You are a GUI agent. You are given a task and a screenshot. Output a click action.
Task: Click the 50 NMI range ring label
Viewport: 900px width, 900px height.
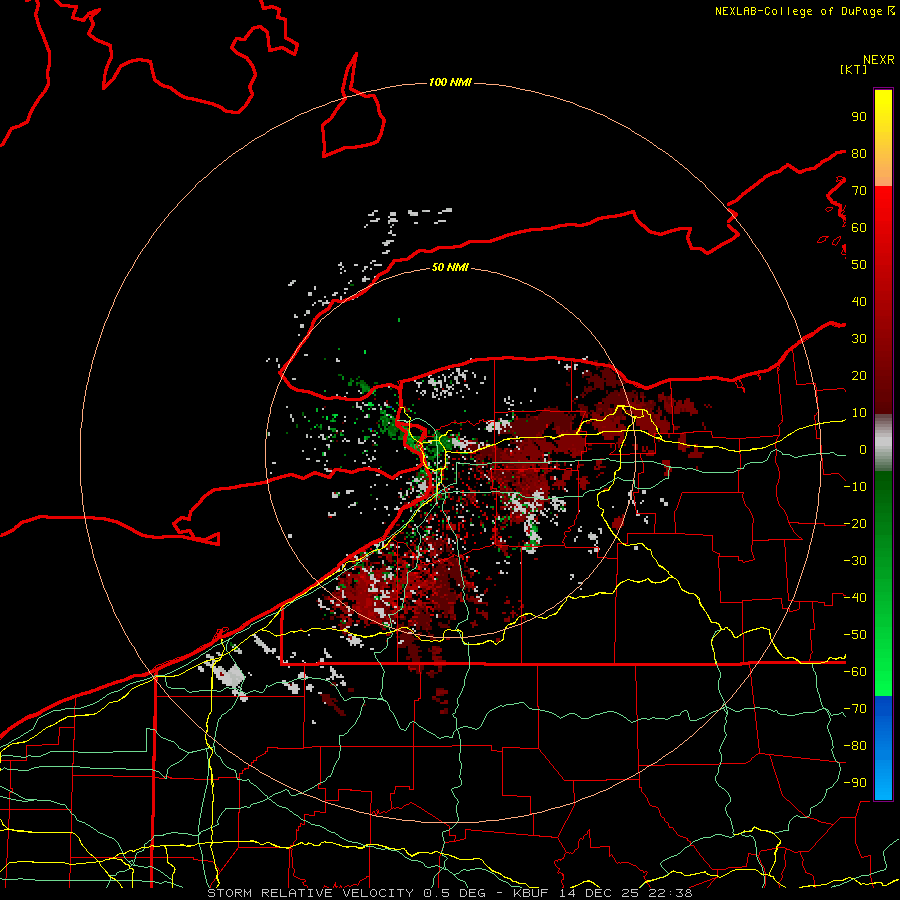click(x=450, y=267)
